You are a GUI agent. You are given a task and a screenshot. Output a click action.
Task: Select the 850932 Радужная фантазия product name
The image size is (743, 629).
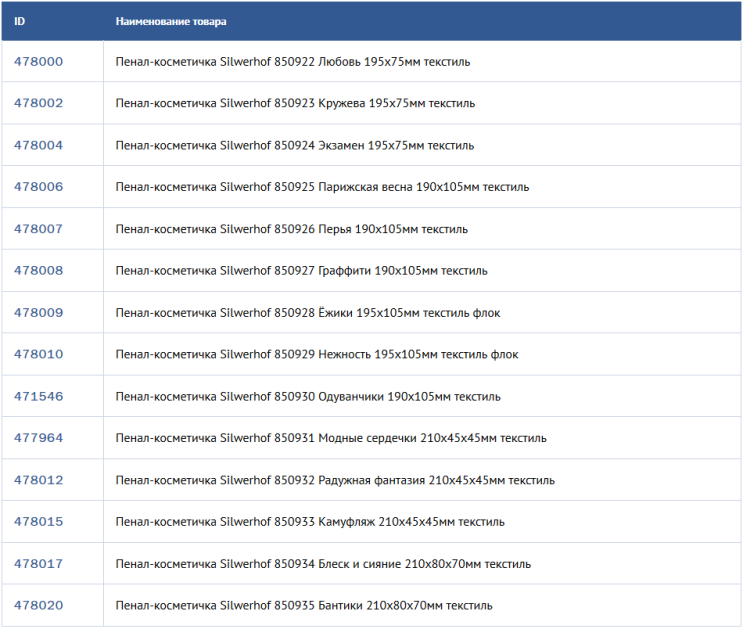(x=335, y=481)
